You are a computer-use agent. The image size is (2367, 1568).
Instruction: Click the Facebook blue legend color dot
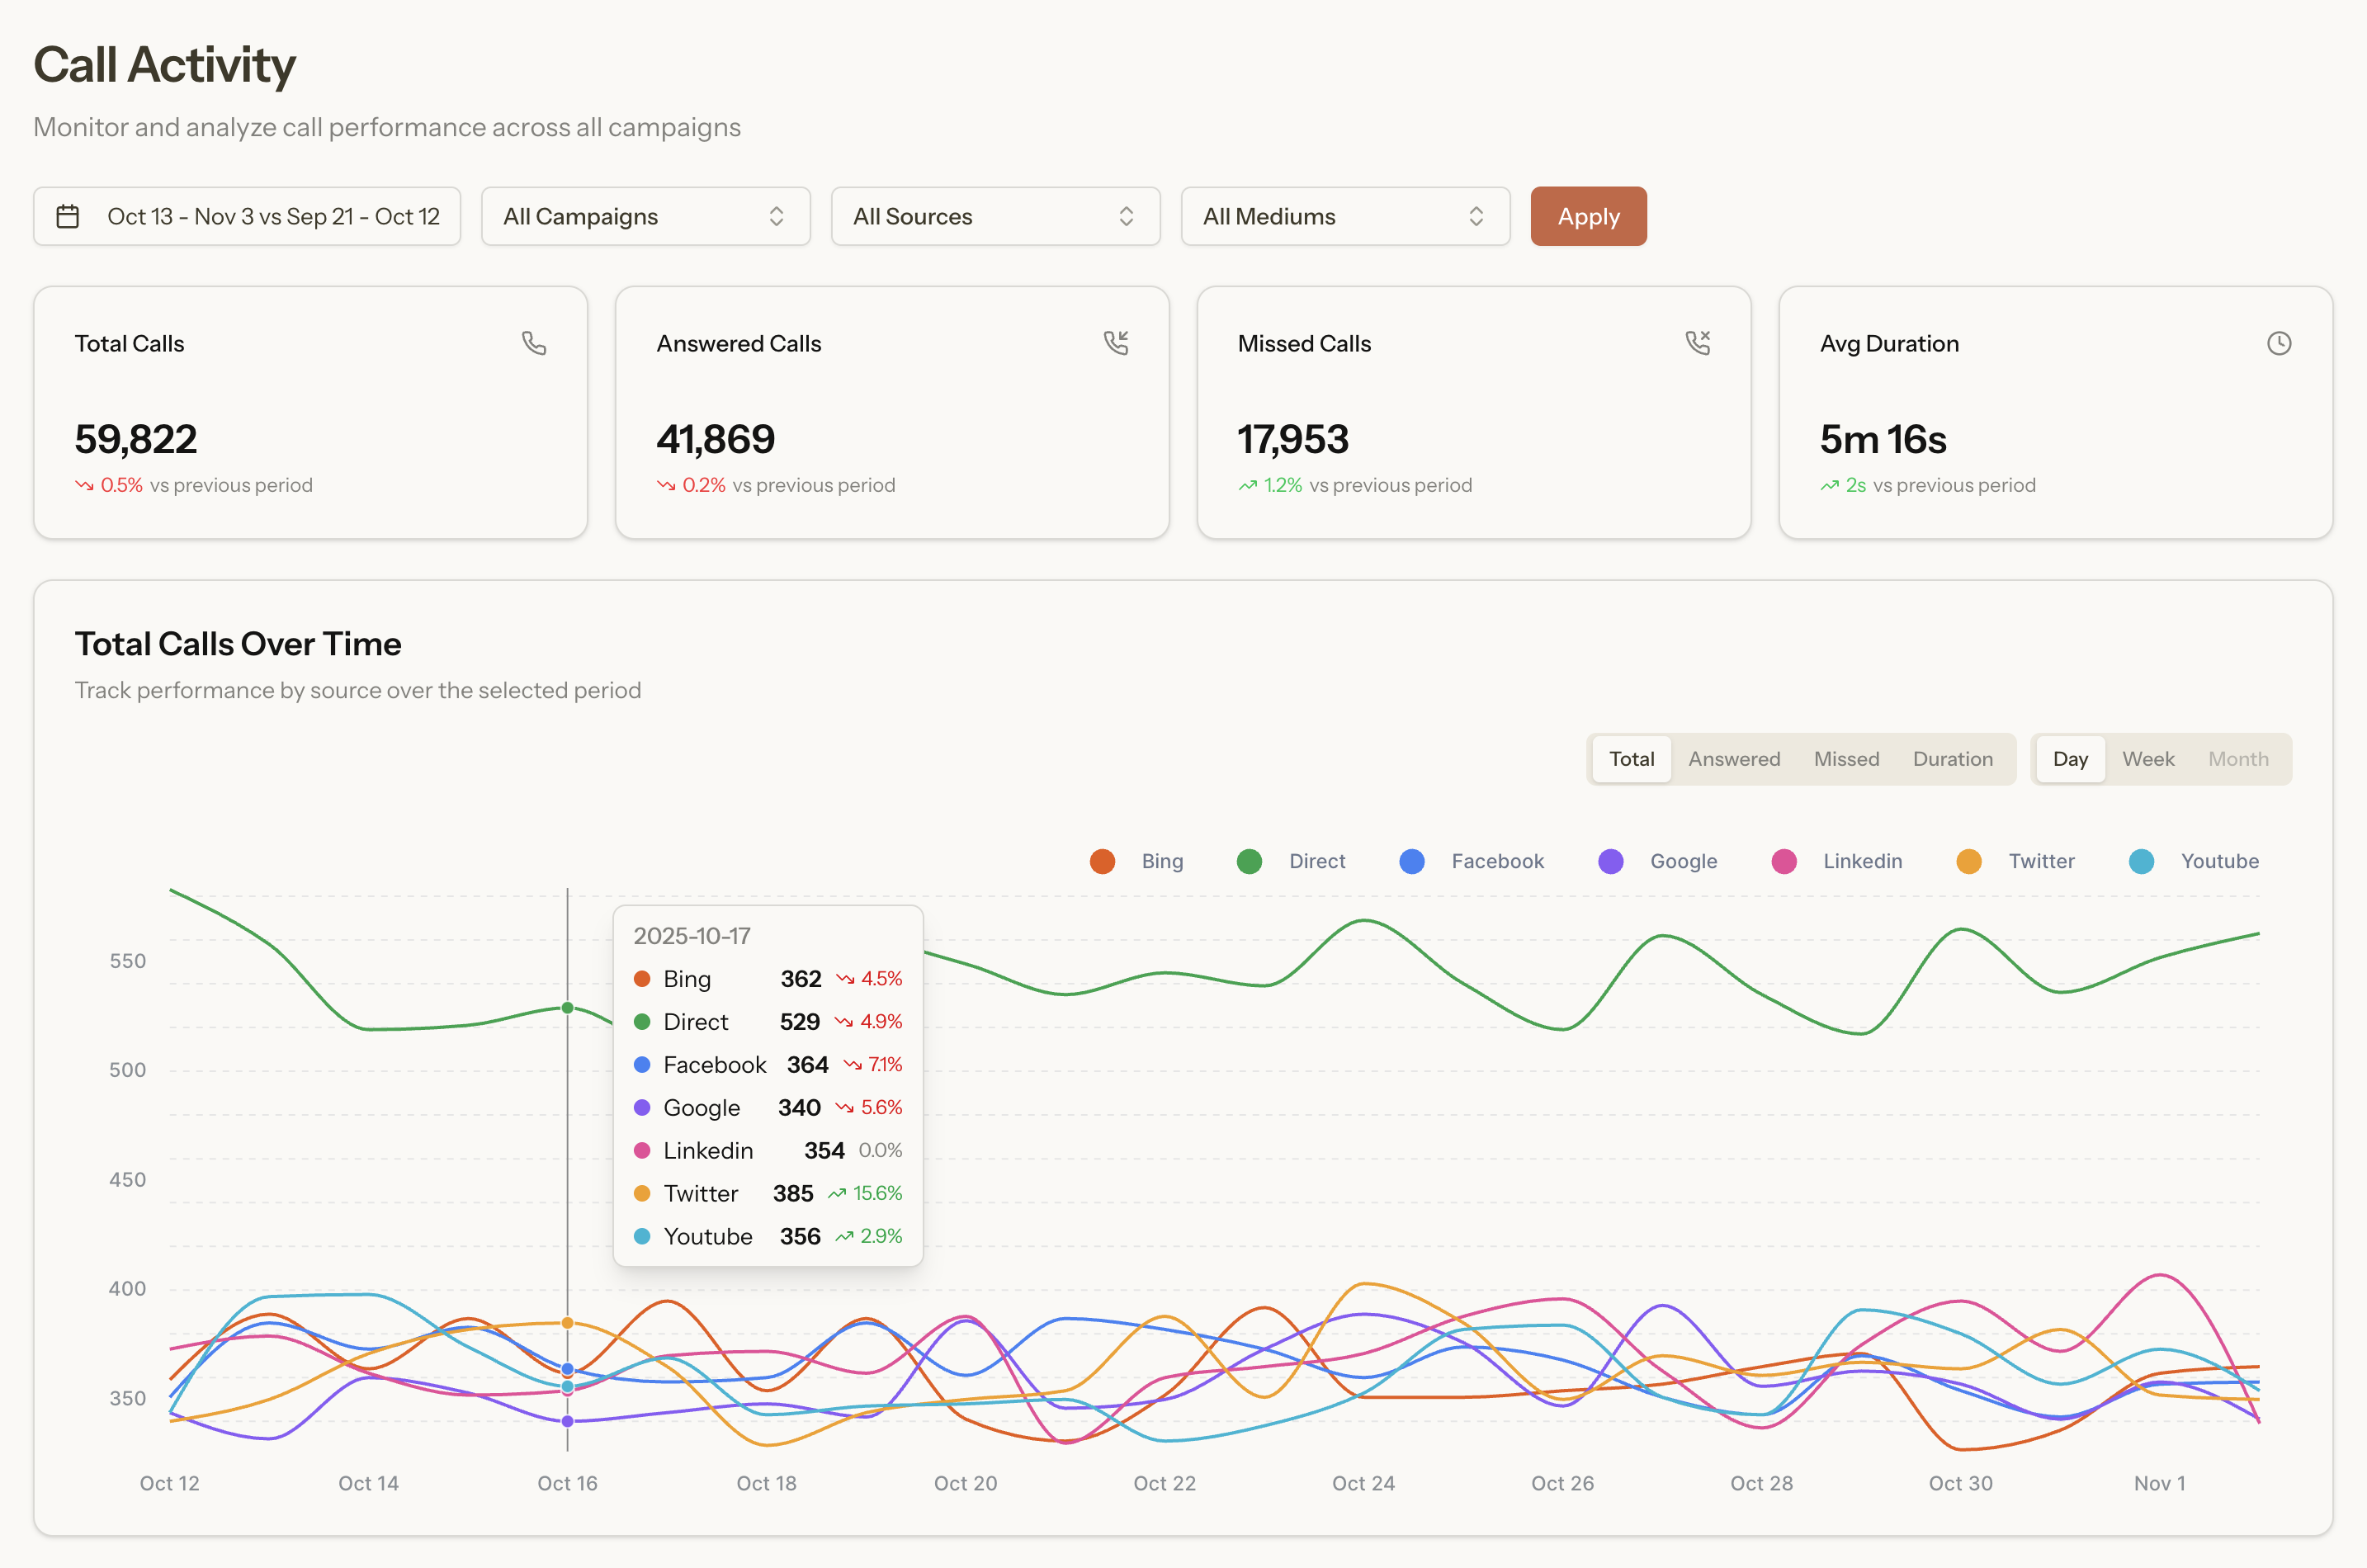point(1412,861)
